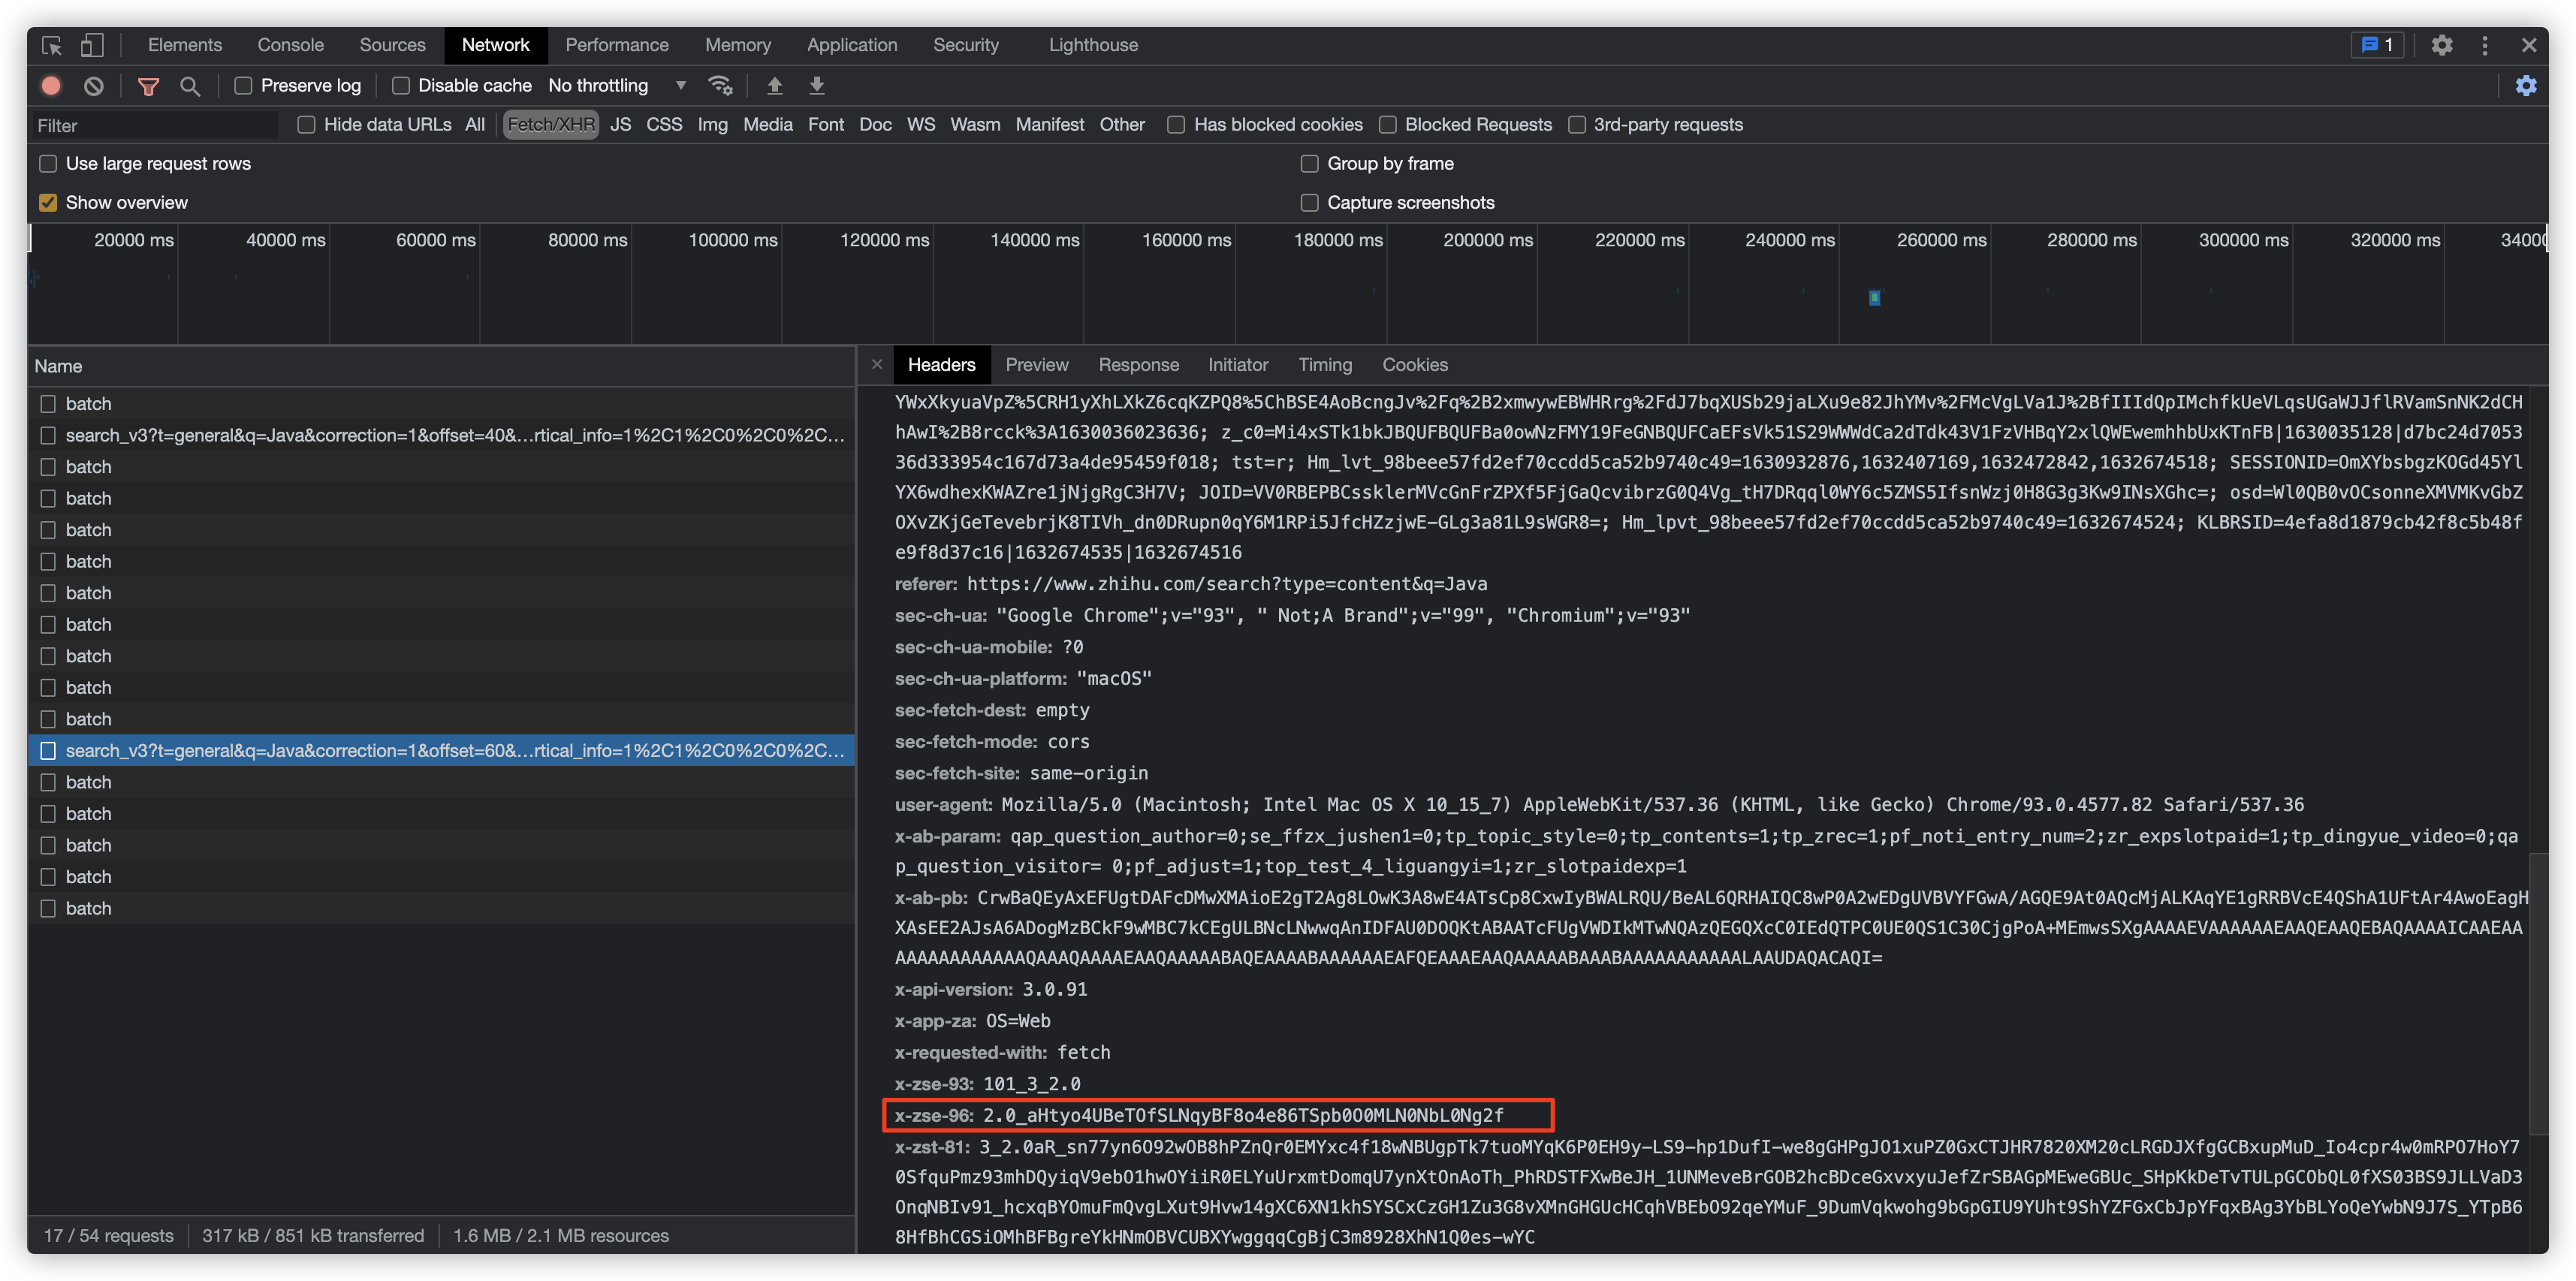This screenshot has width=2576, height=1281.
Task: Enable the Disable cache checkbox
Action: coord(401,84)
